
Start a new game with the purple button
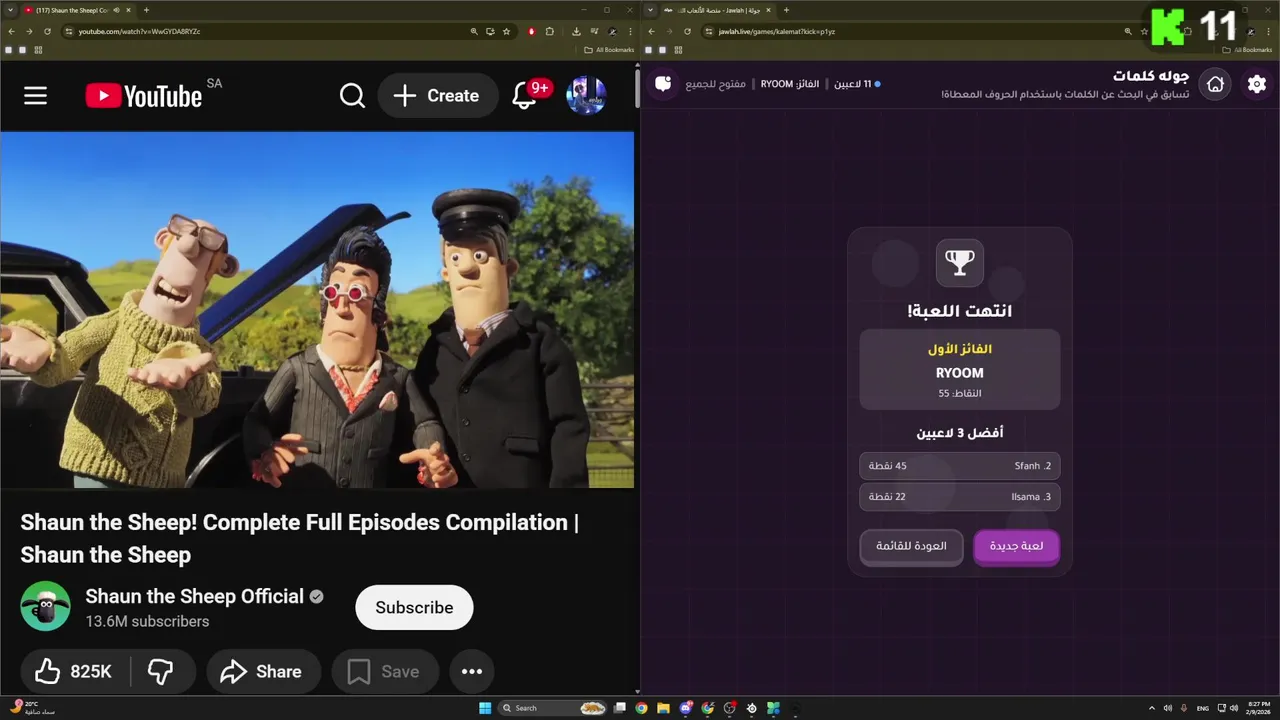[x=1016, y=546]
